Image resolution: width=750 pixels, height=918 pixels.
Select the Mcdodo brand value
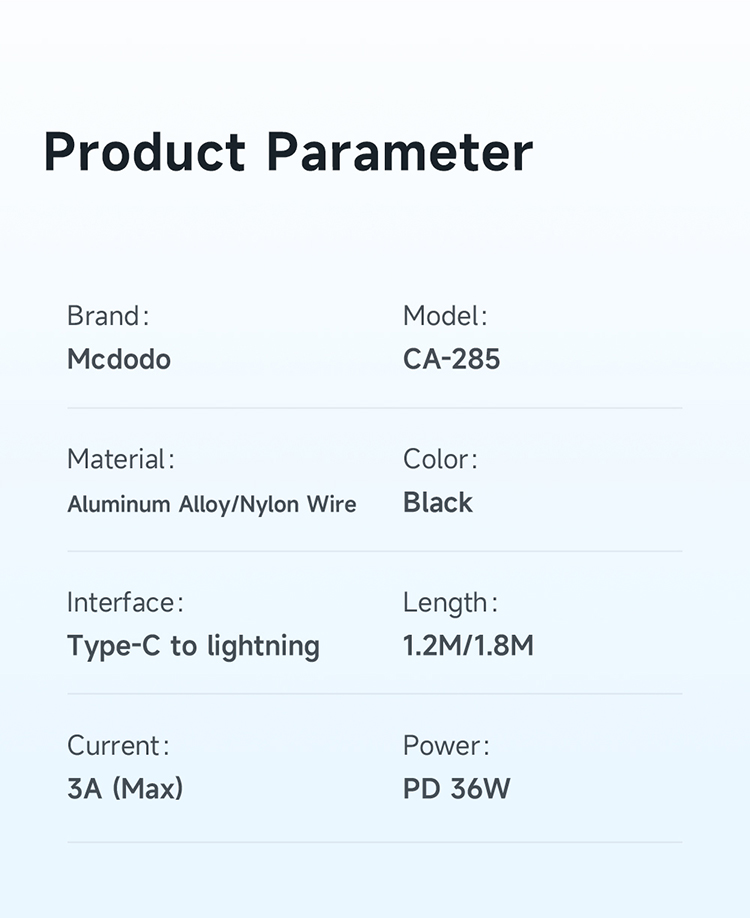click(119, 359)
